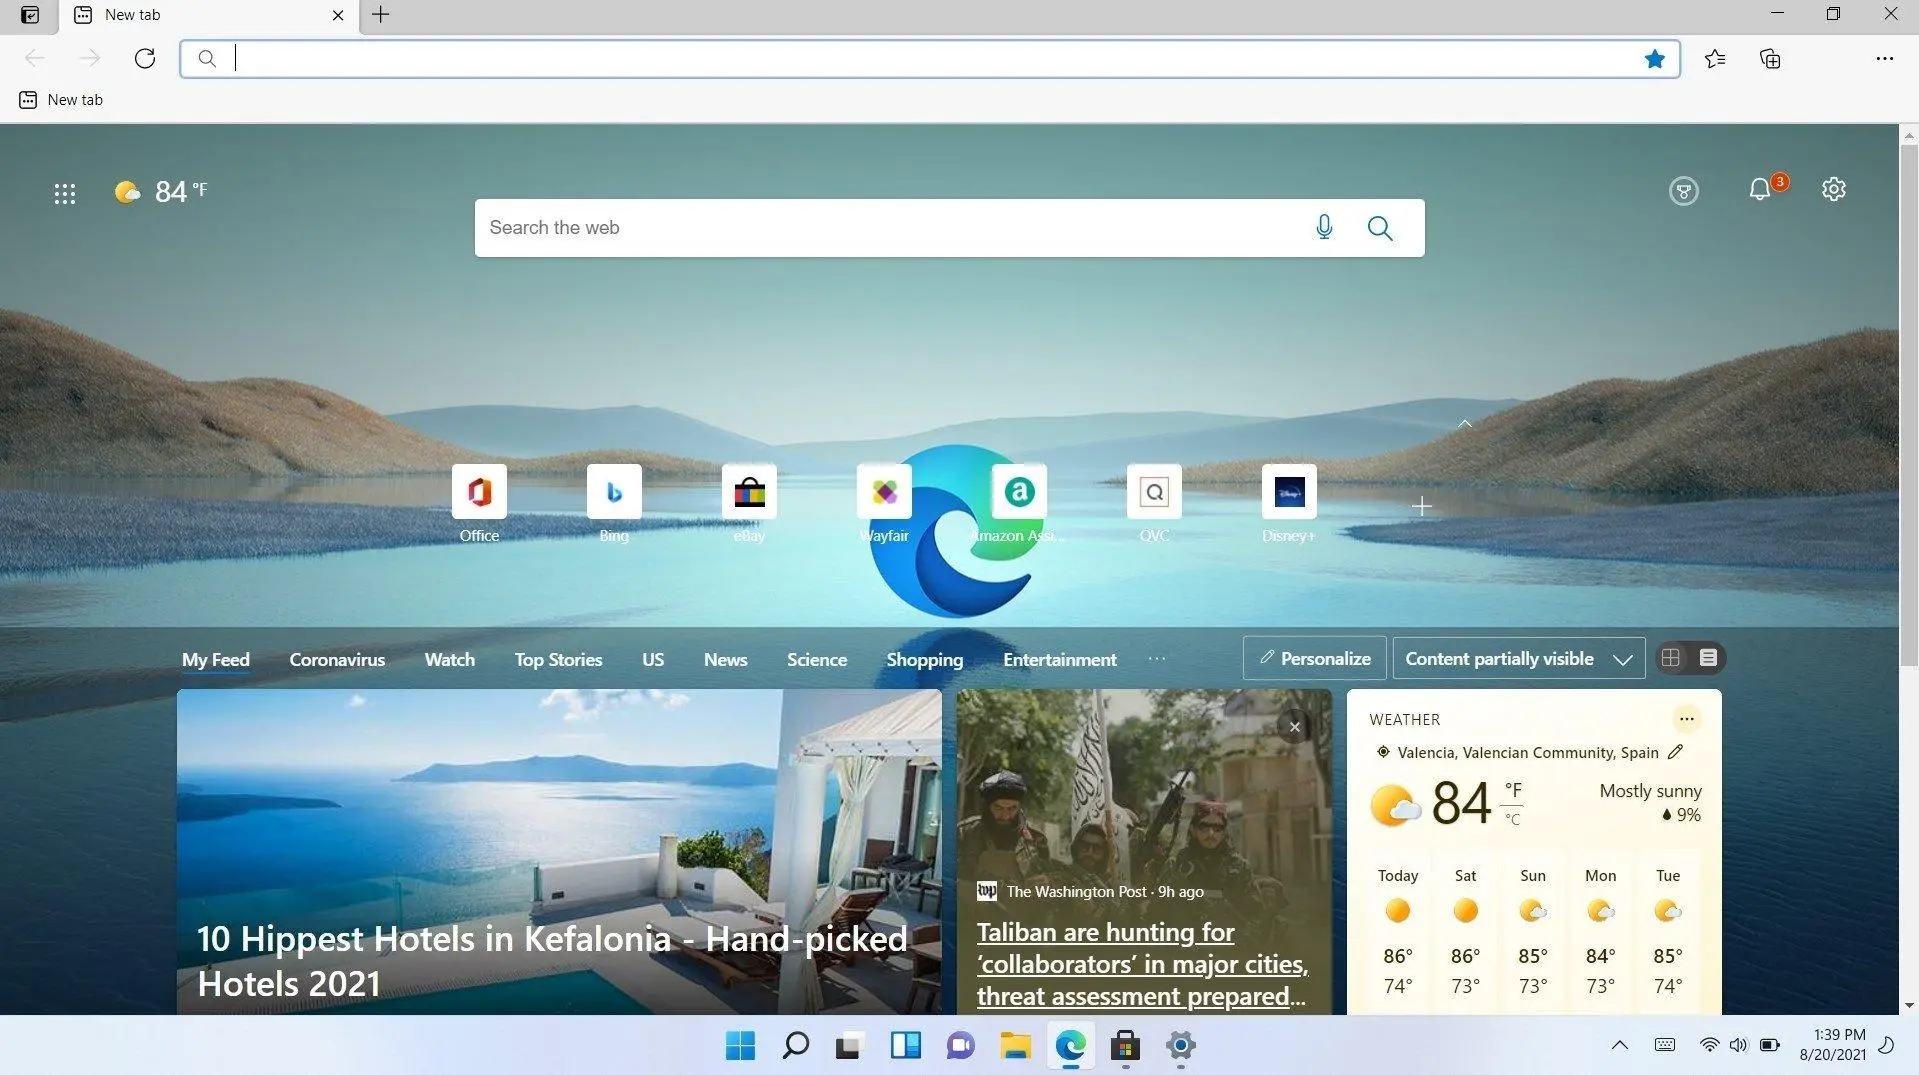Select the Shopping feed tab
Screen dimensions: 1919x1075
point(925,660)
